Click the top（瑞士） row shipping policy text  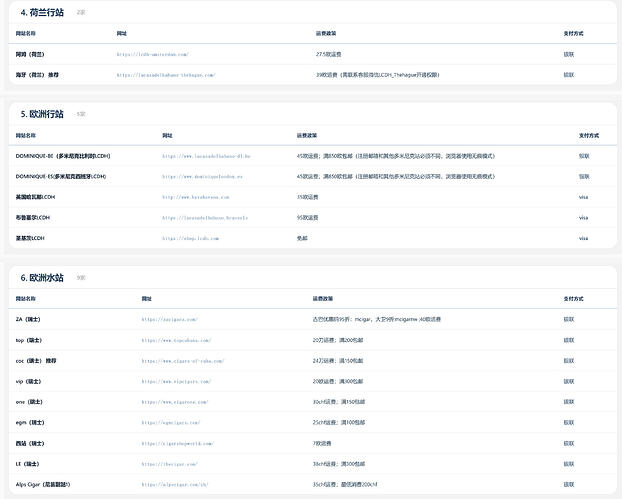coord(338,340)
